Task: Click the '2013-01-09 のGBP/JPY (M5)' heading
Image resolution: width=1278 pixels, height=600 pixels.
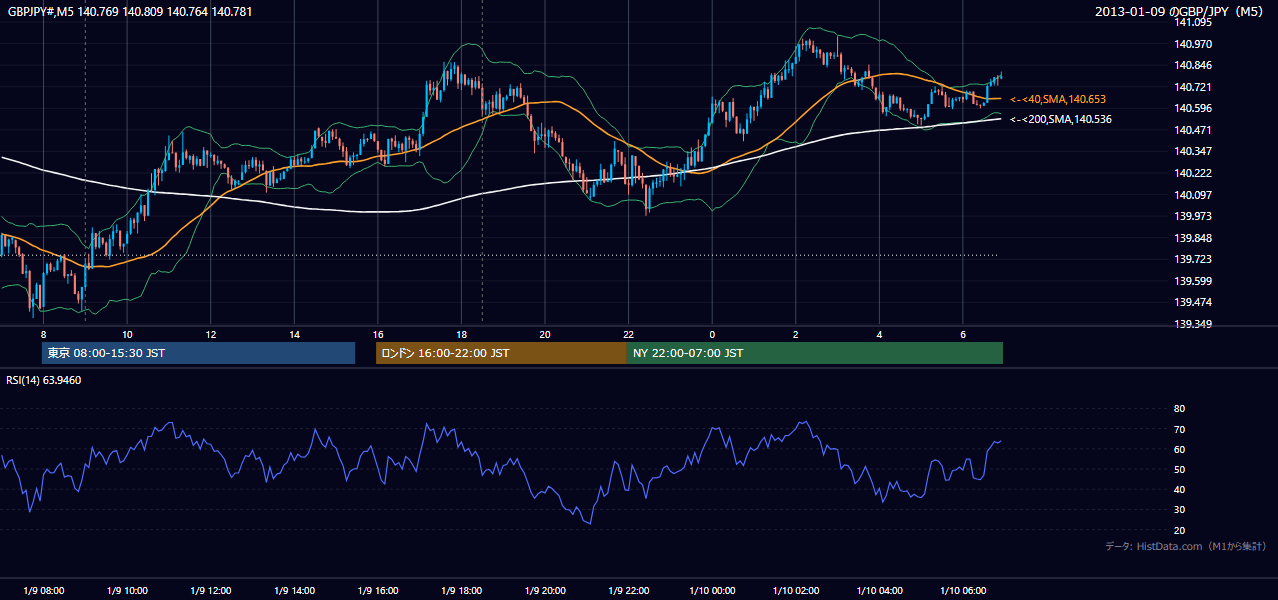Action: click(1181, 12)
